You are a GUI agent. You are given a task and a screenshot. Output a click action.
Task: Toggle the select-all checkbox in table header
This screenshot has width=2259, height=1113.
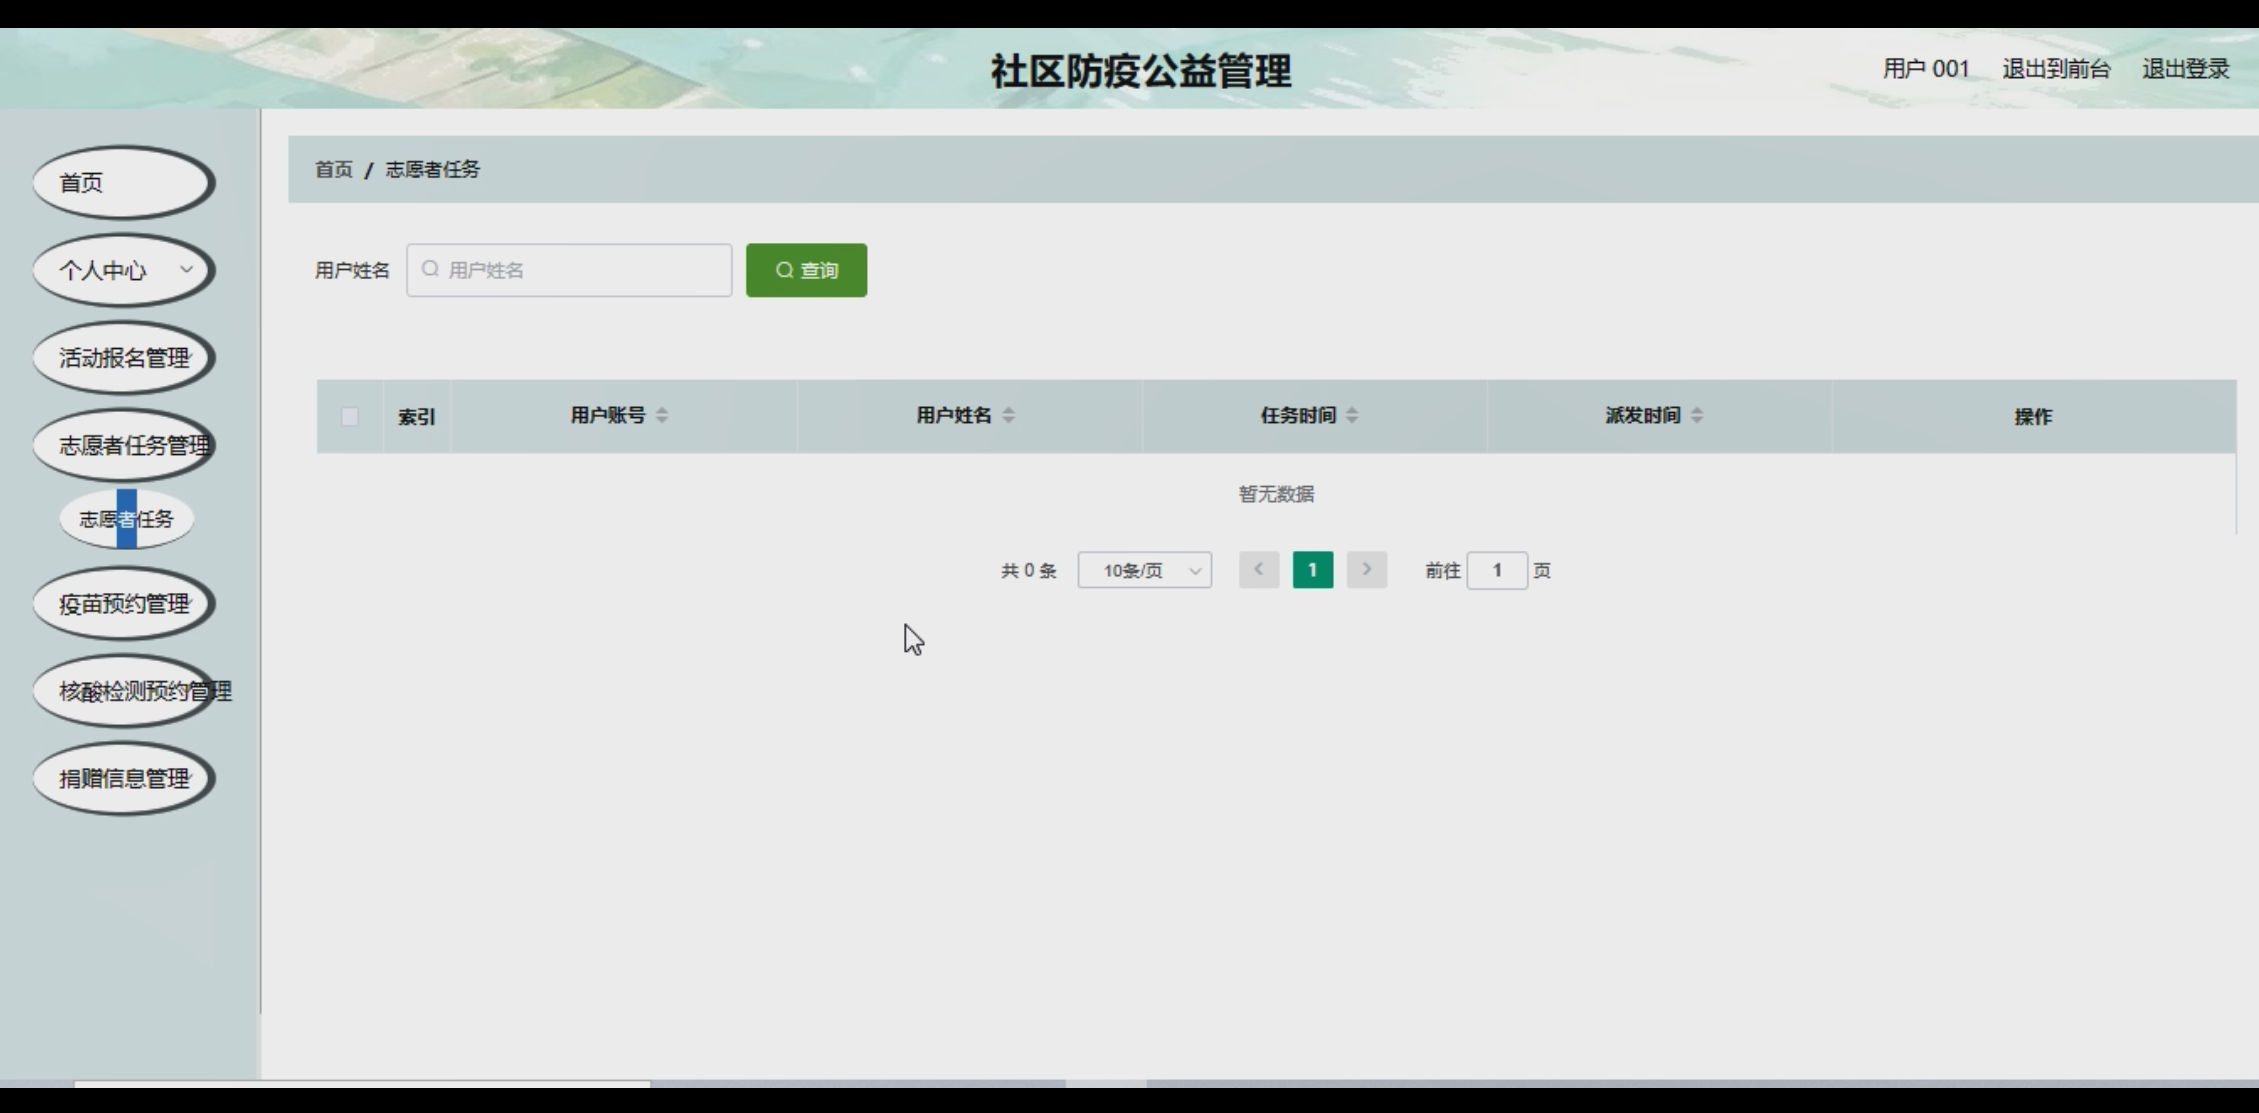349,416
